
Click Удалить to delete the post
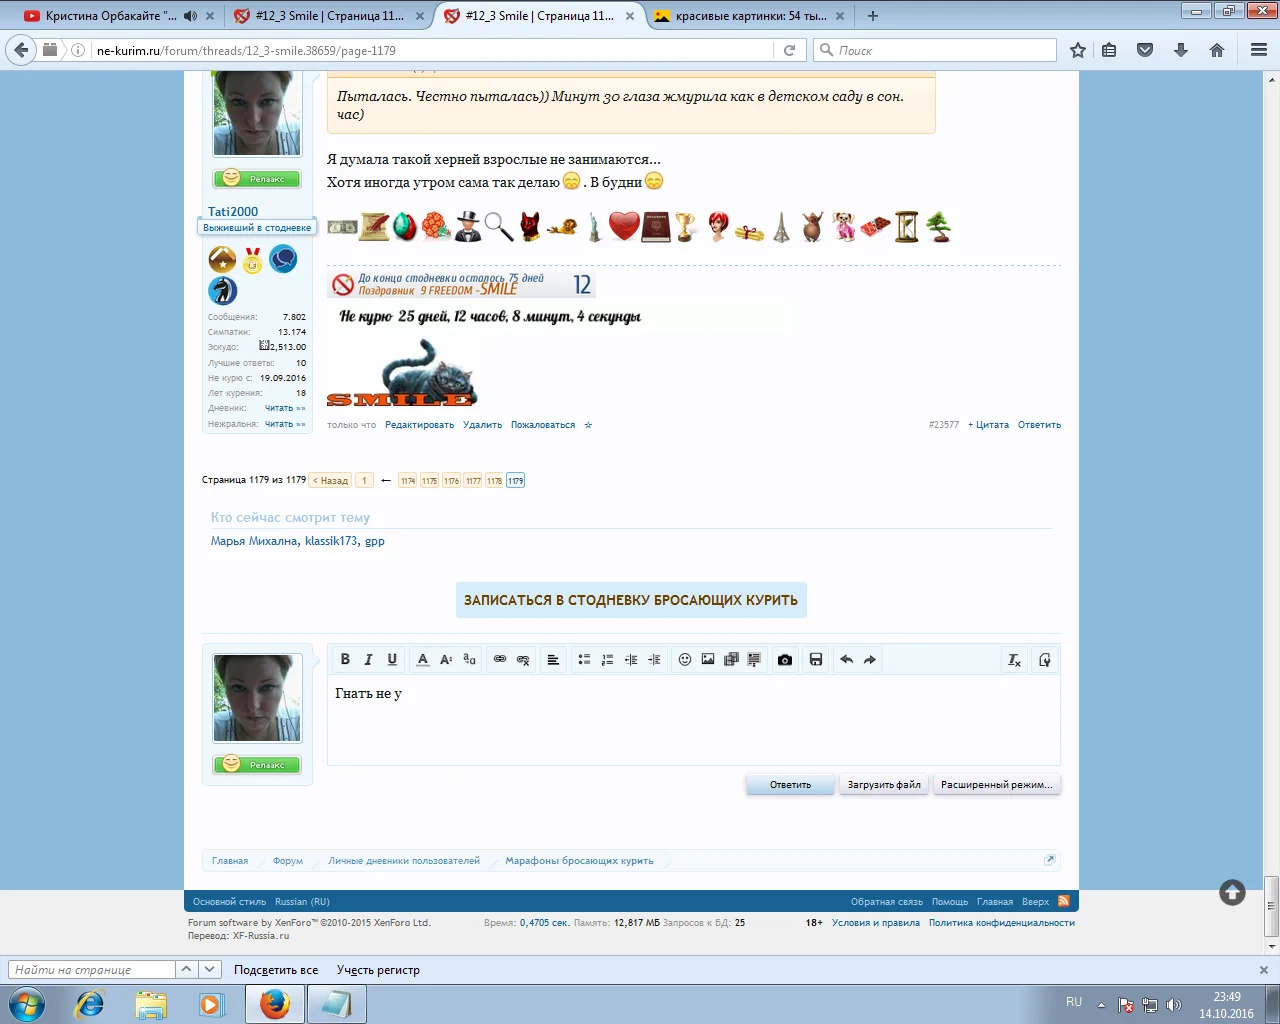click(x=482, y=425)
